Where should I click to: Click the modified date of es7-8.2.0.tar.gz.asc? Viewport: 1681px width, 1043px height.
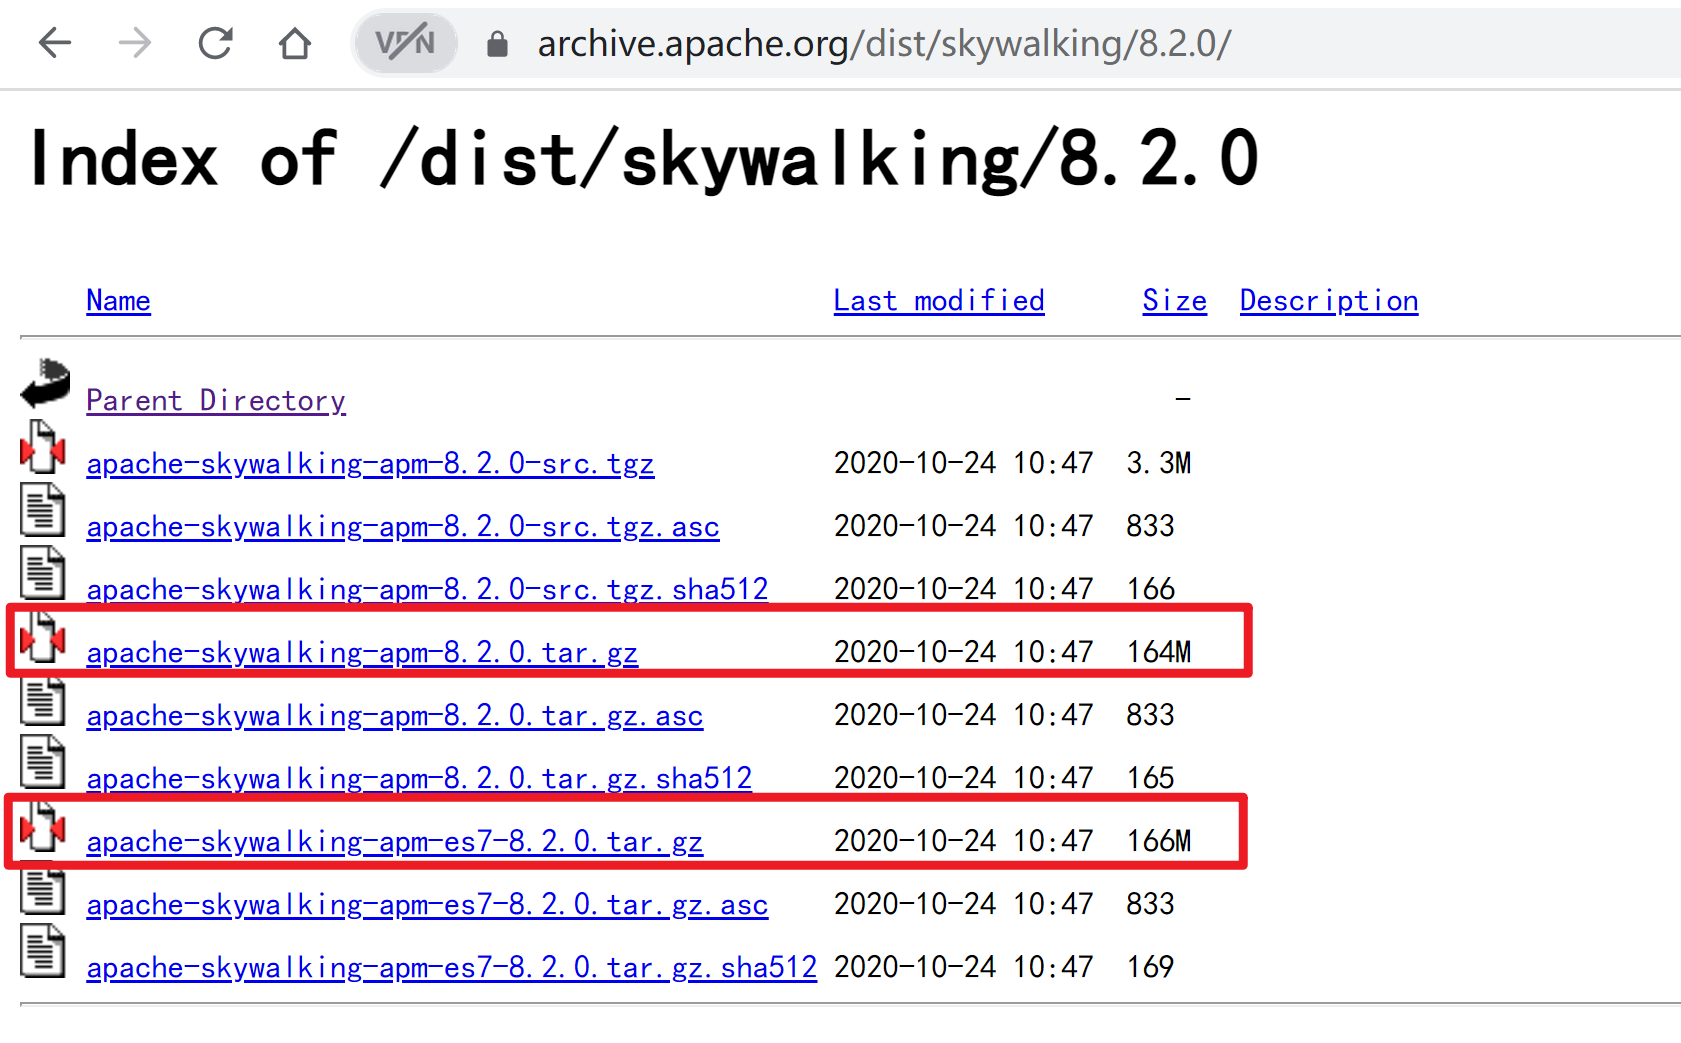pos(964,904)
